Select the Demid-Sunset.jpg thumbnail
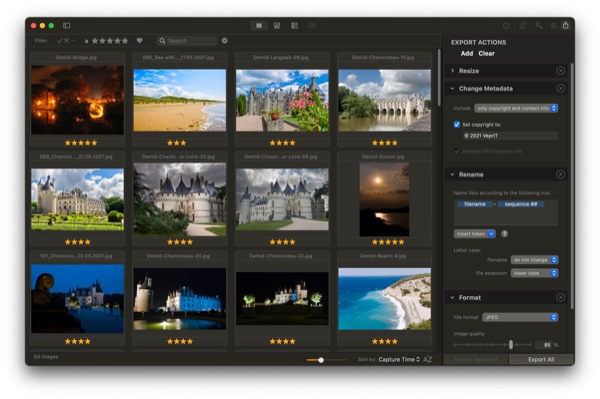This screenshot has width=600, height=399. [385, 199]
